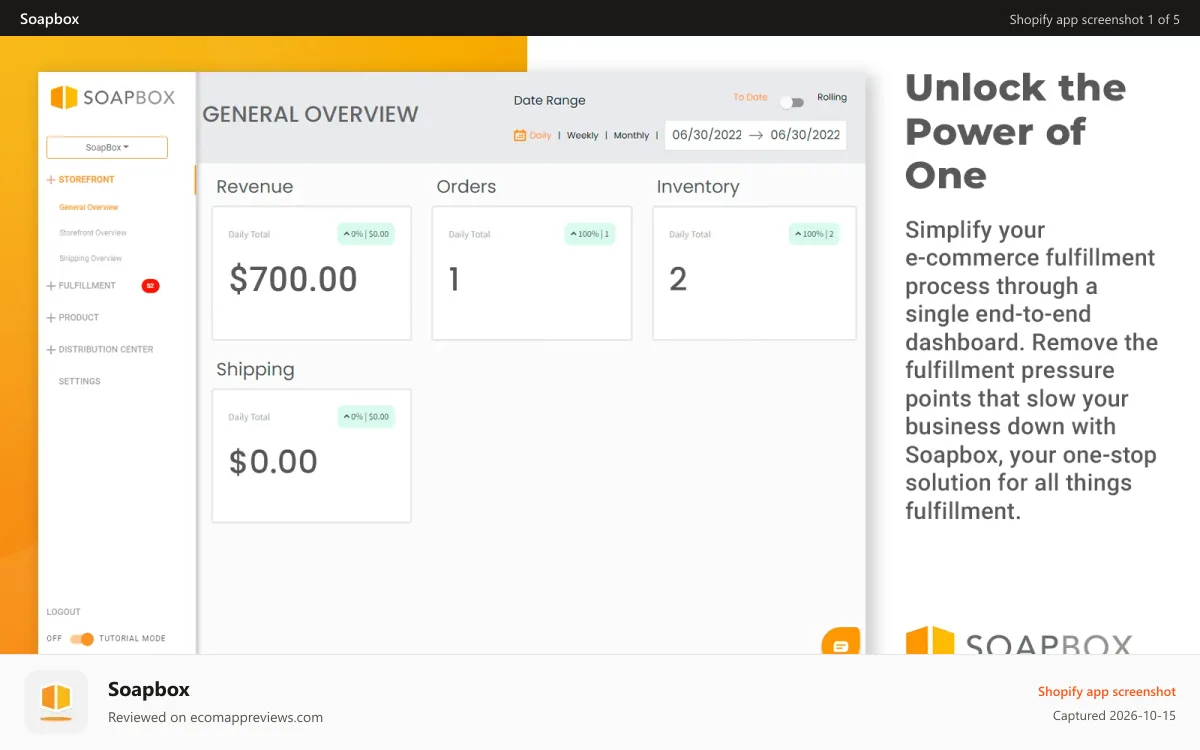The image size is (1200, 750).
Task: Toggle Tutorial Mode switch
Action: [x=82, y=639]
